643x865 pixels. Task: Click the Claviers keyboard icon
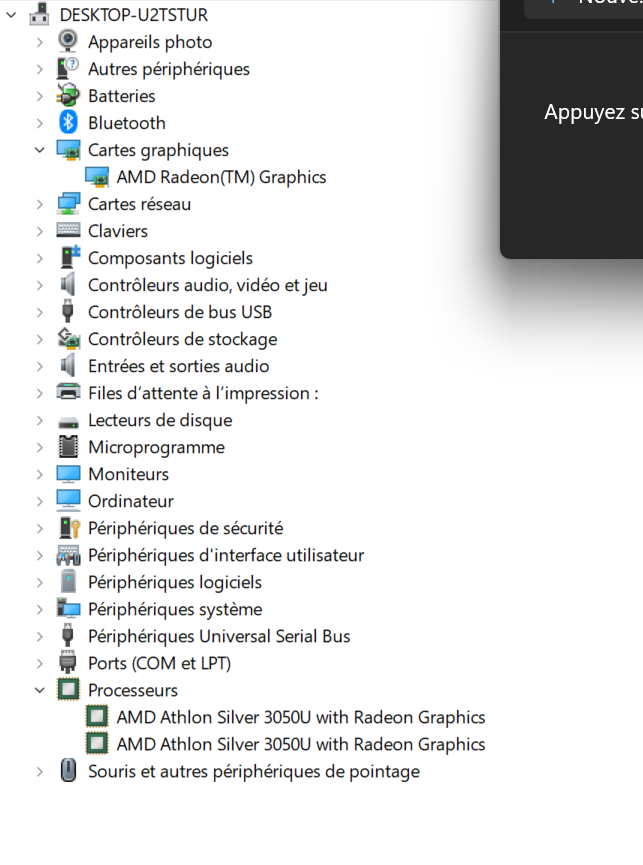[68, 231]
